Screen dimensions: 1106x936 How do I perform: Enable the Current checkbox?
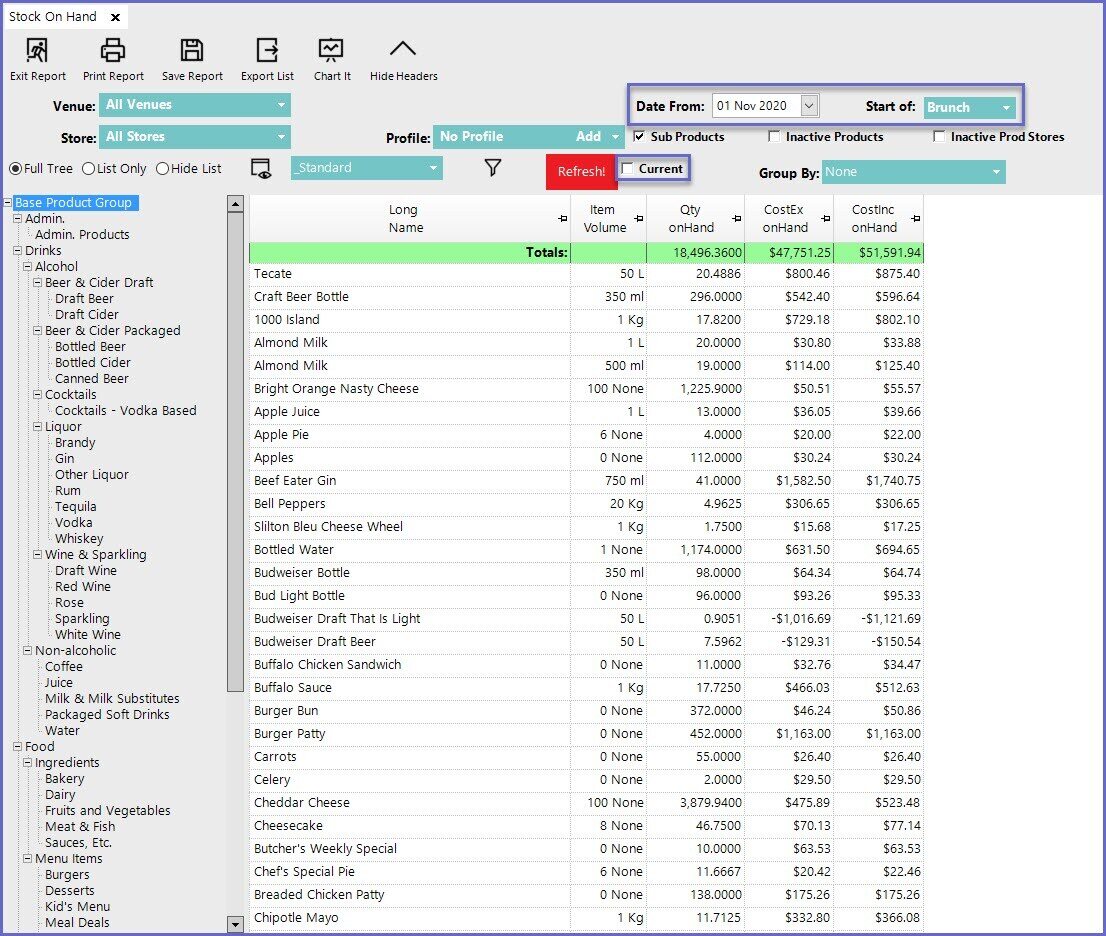(x=628, y=169)
